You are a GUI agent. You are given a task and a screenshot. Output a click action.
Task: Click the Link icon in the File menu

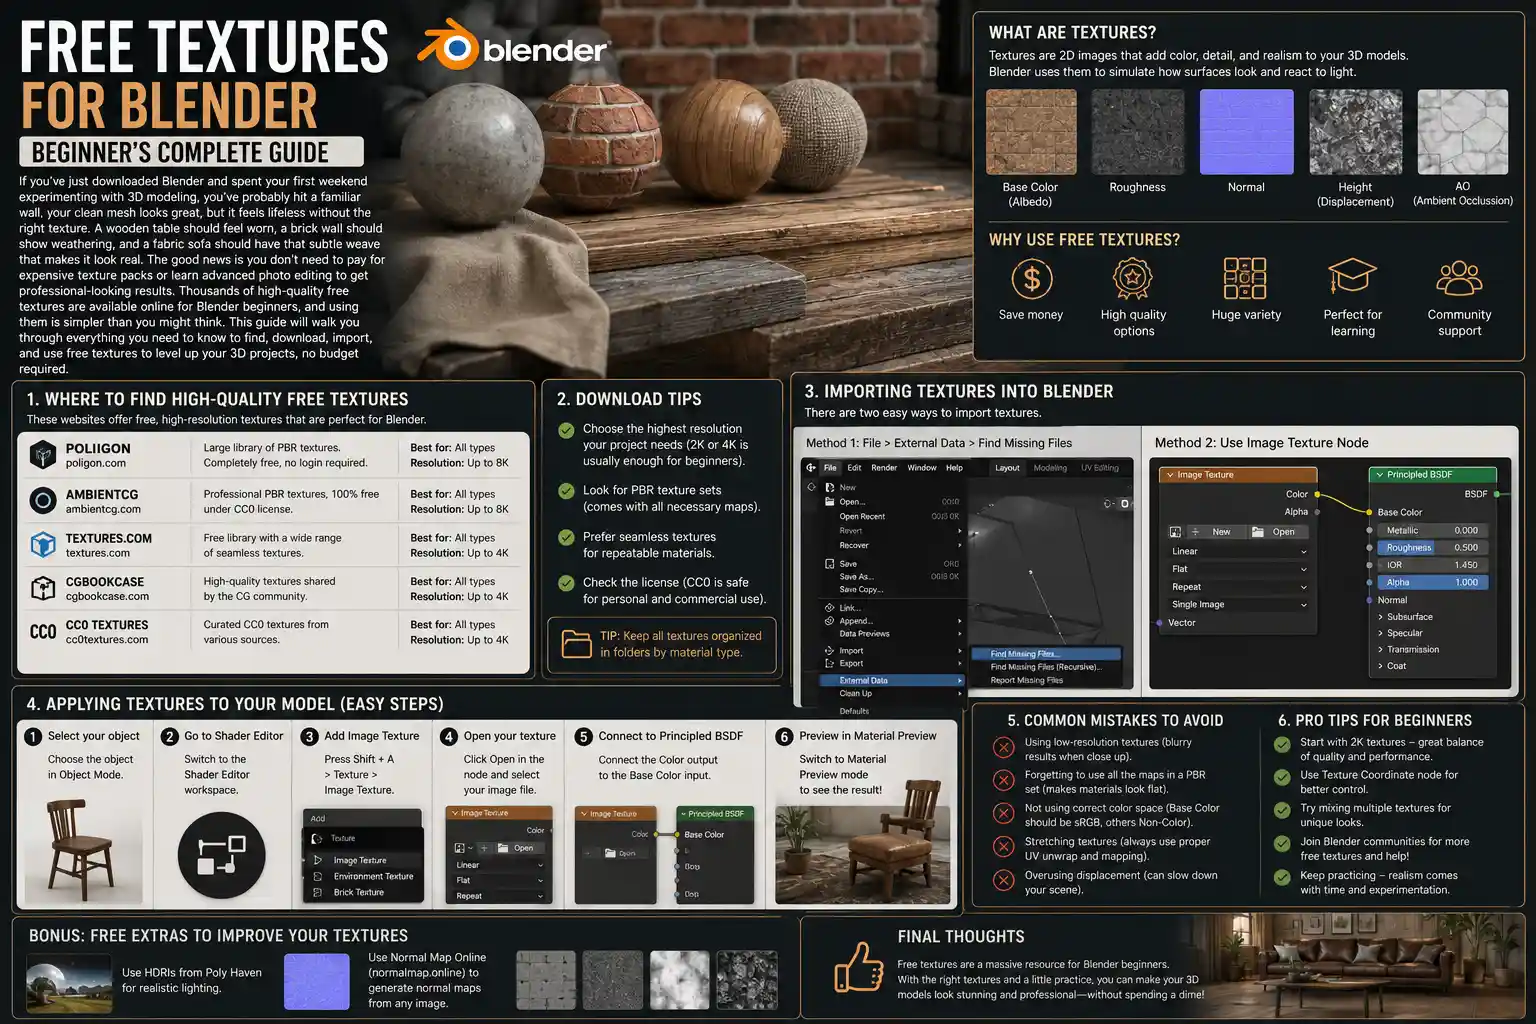tap(829, 607)
